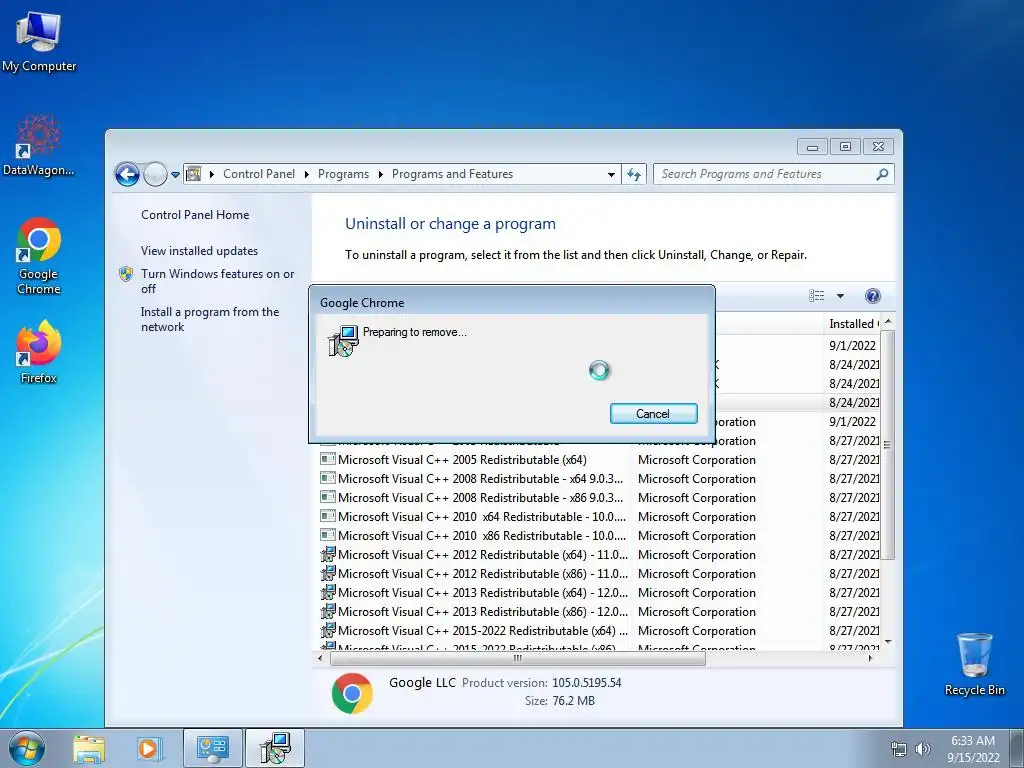Click the breadcrumb root folder icon

pos(193,174)
